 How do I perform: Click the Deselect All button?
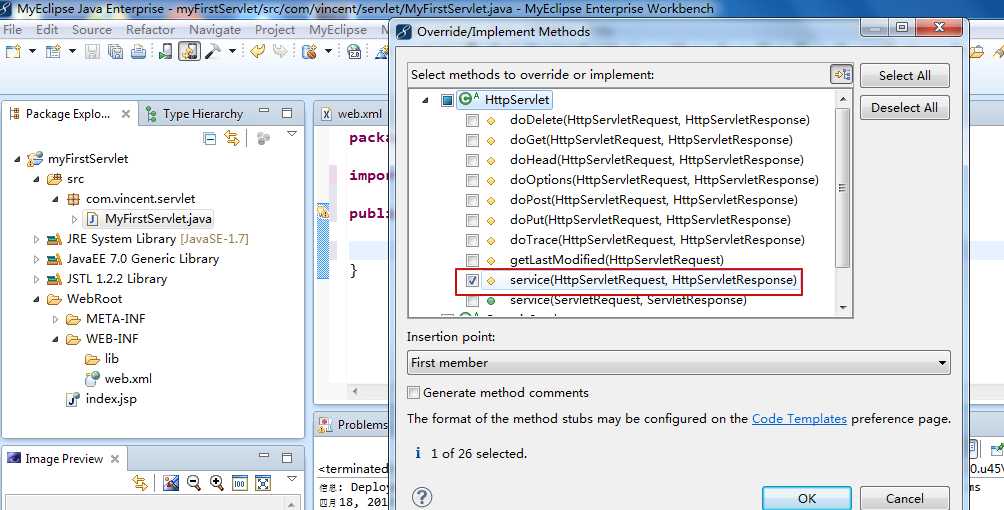(x=905, y=108)
